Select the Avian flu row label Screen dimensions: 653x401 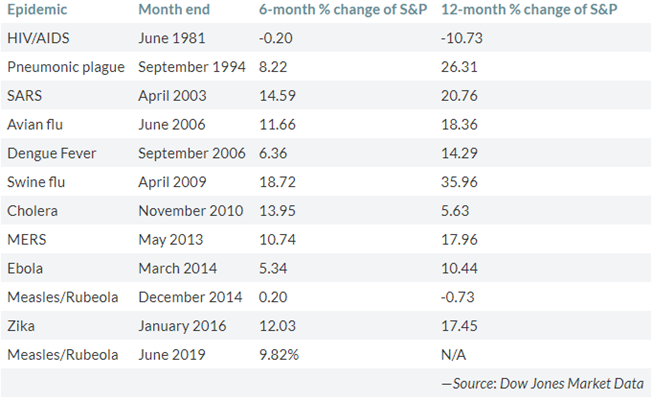click(35, 125)
